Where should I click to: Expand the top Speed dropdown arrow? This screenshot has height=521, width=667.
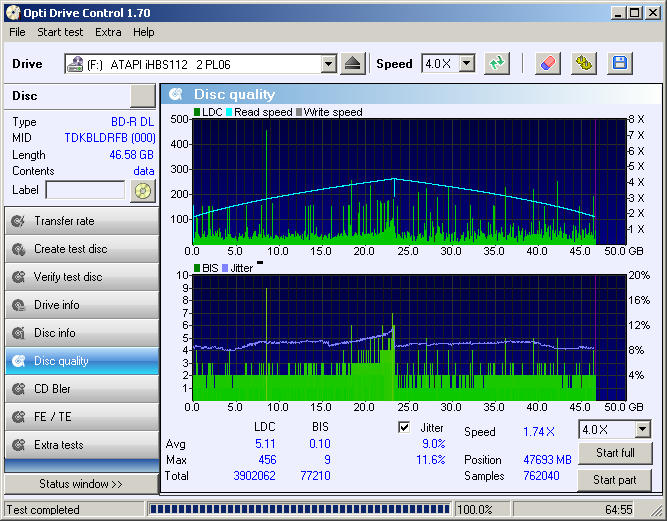pos(467,64)
